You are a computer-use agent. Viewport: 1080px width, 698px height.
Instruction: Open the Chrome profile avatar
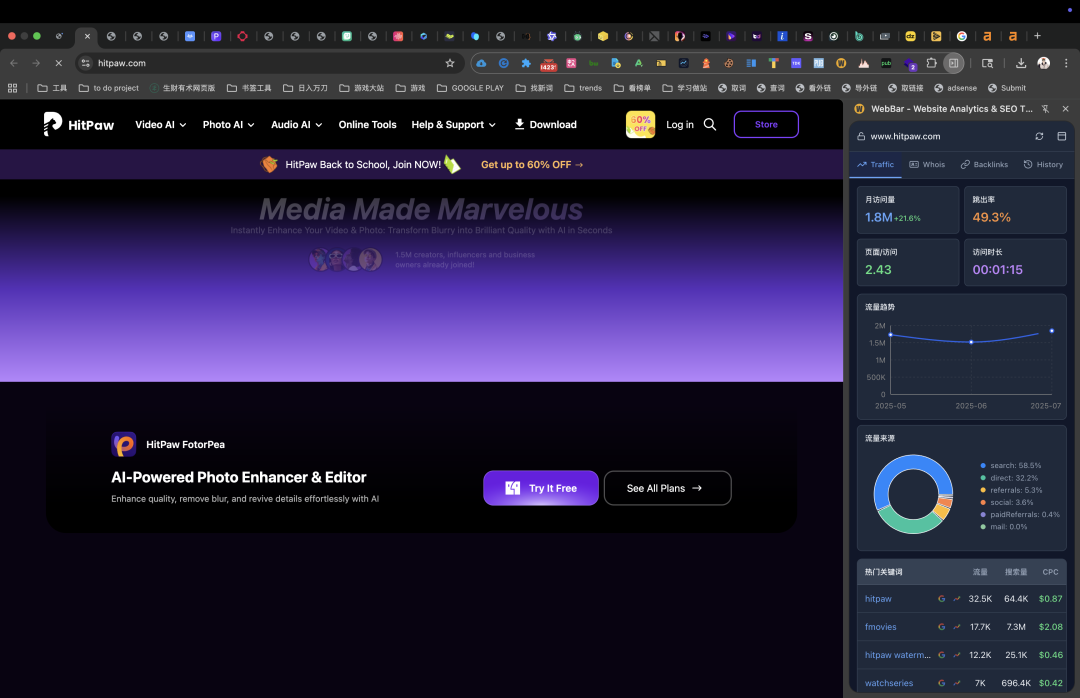click(1043, 63)
